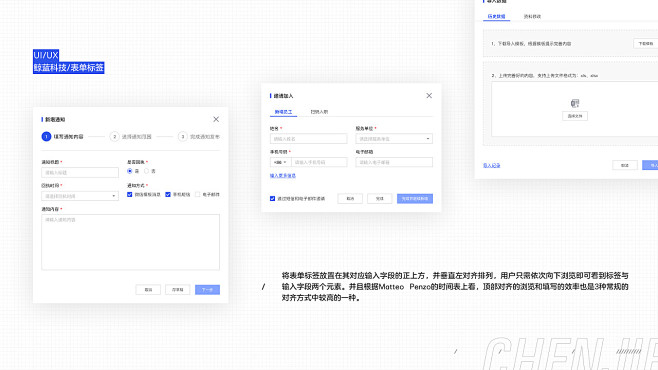
Task: Open the import records link in import dialog
Action: pos(492,165)
